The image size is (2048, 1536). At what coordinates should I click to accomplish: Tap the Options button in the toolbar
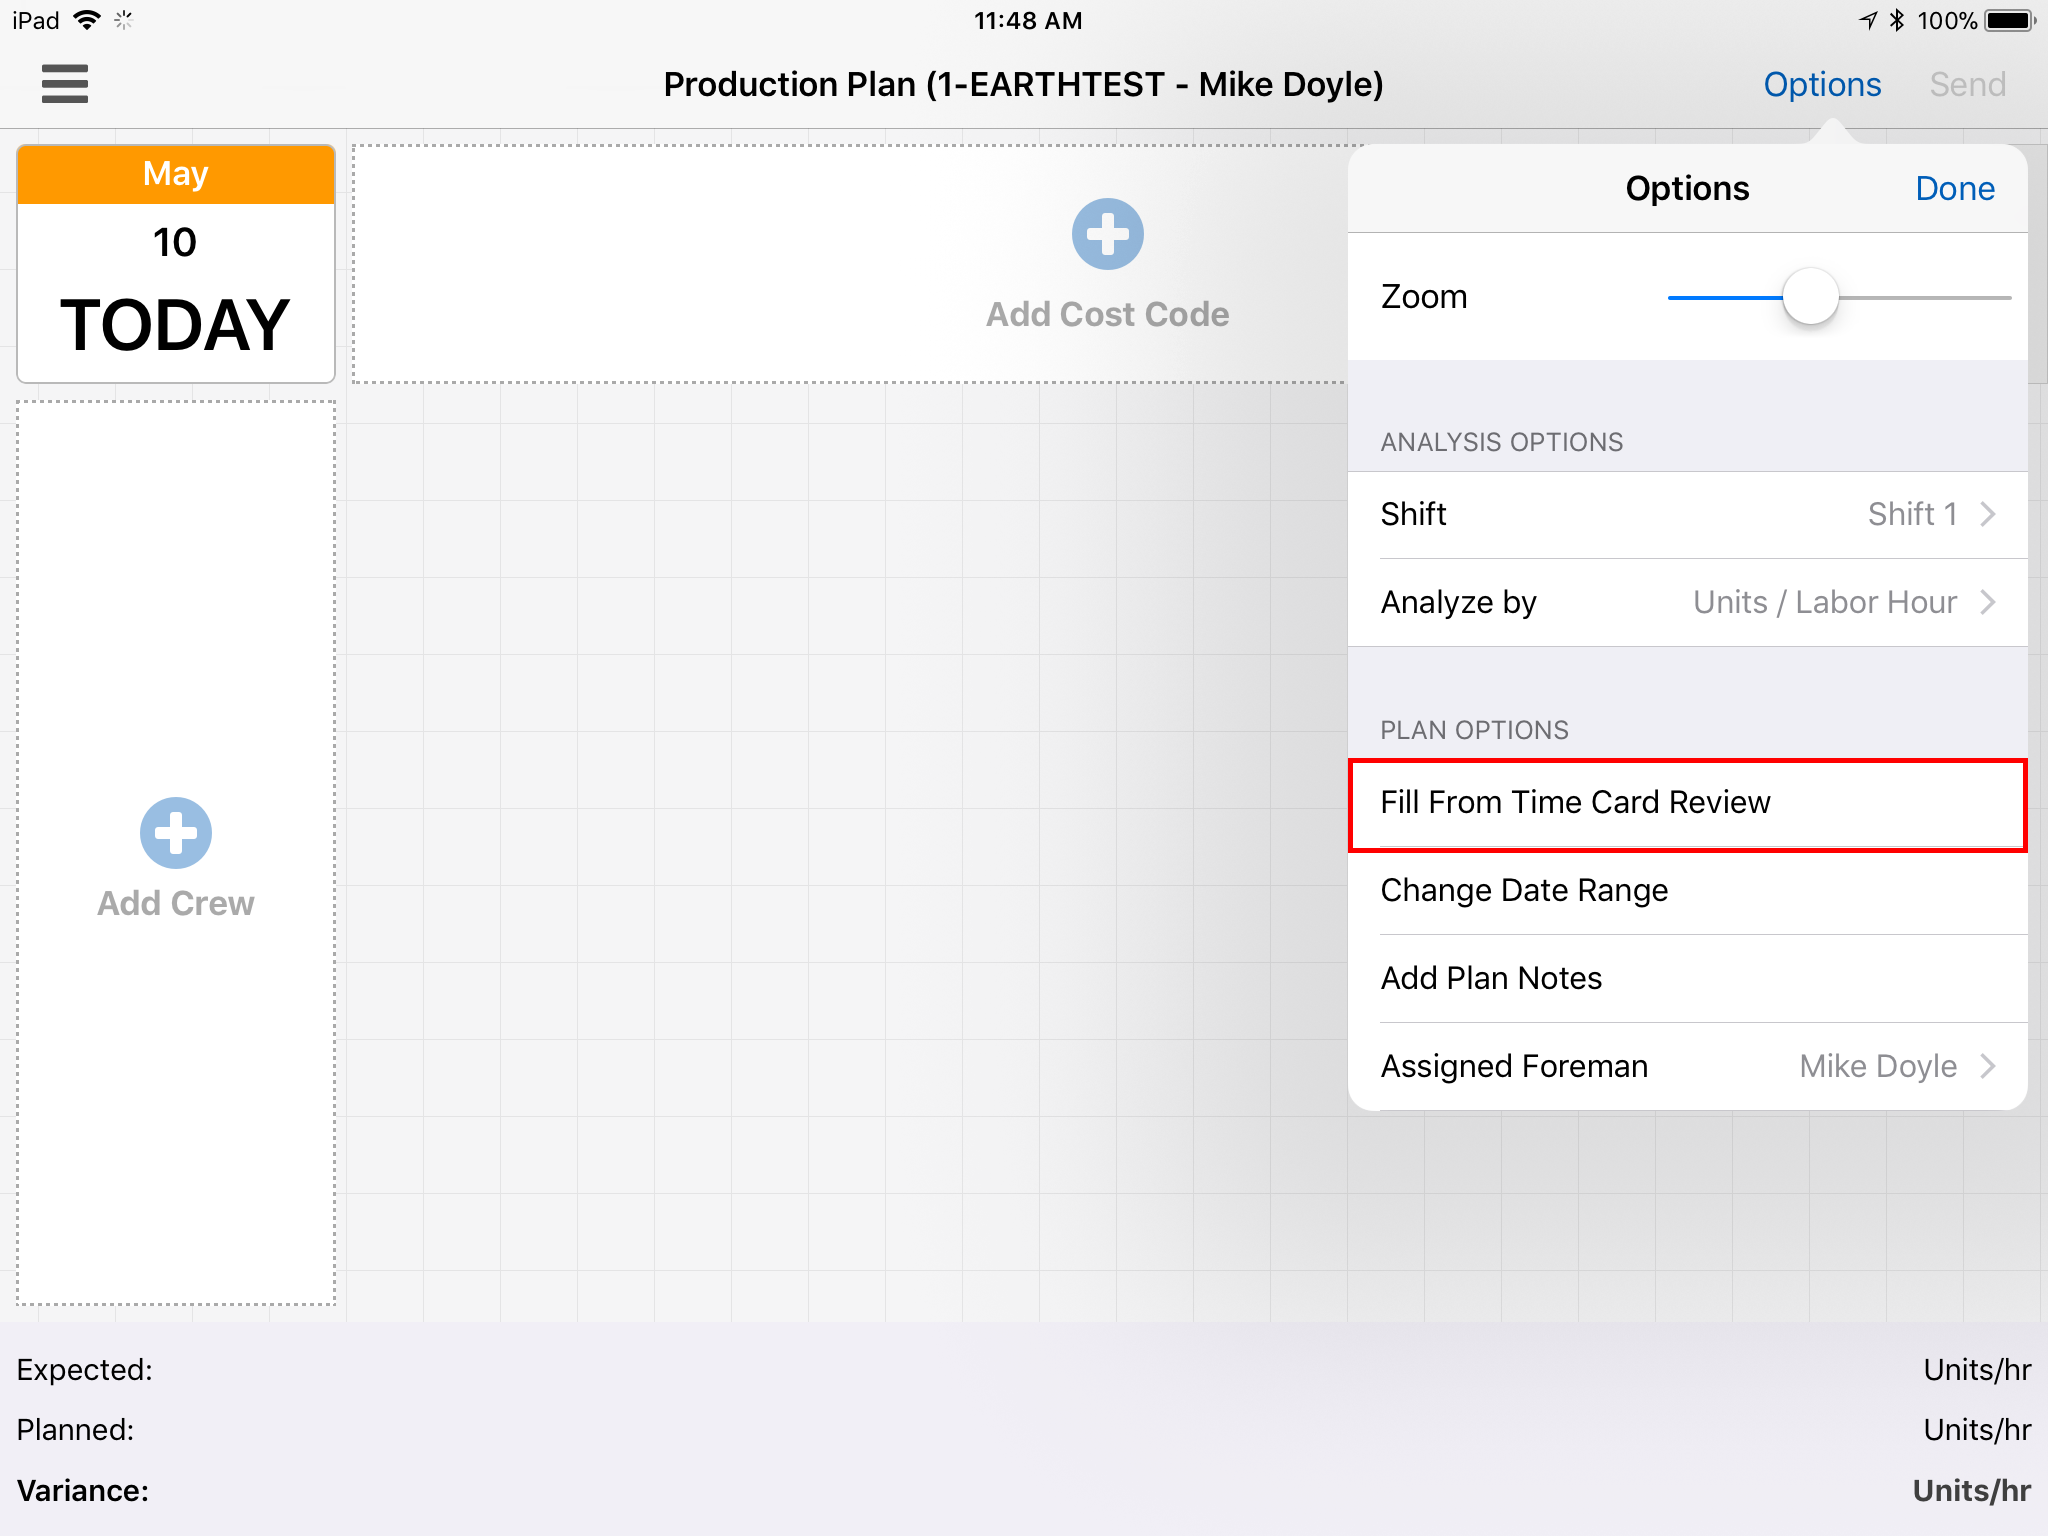pyautogui.click(x=1821, y=84)
